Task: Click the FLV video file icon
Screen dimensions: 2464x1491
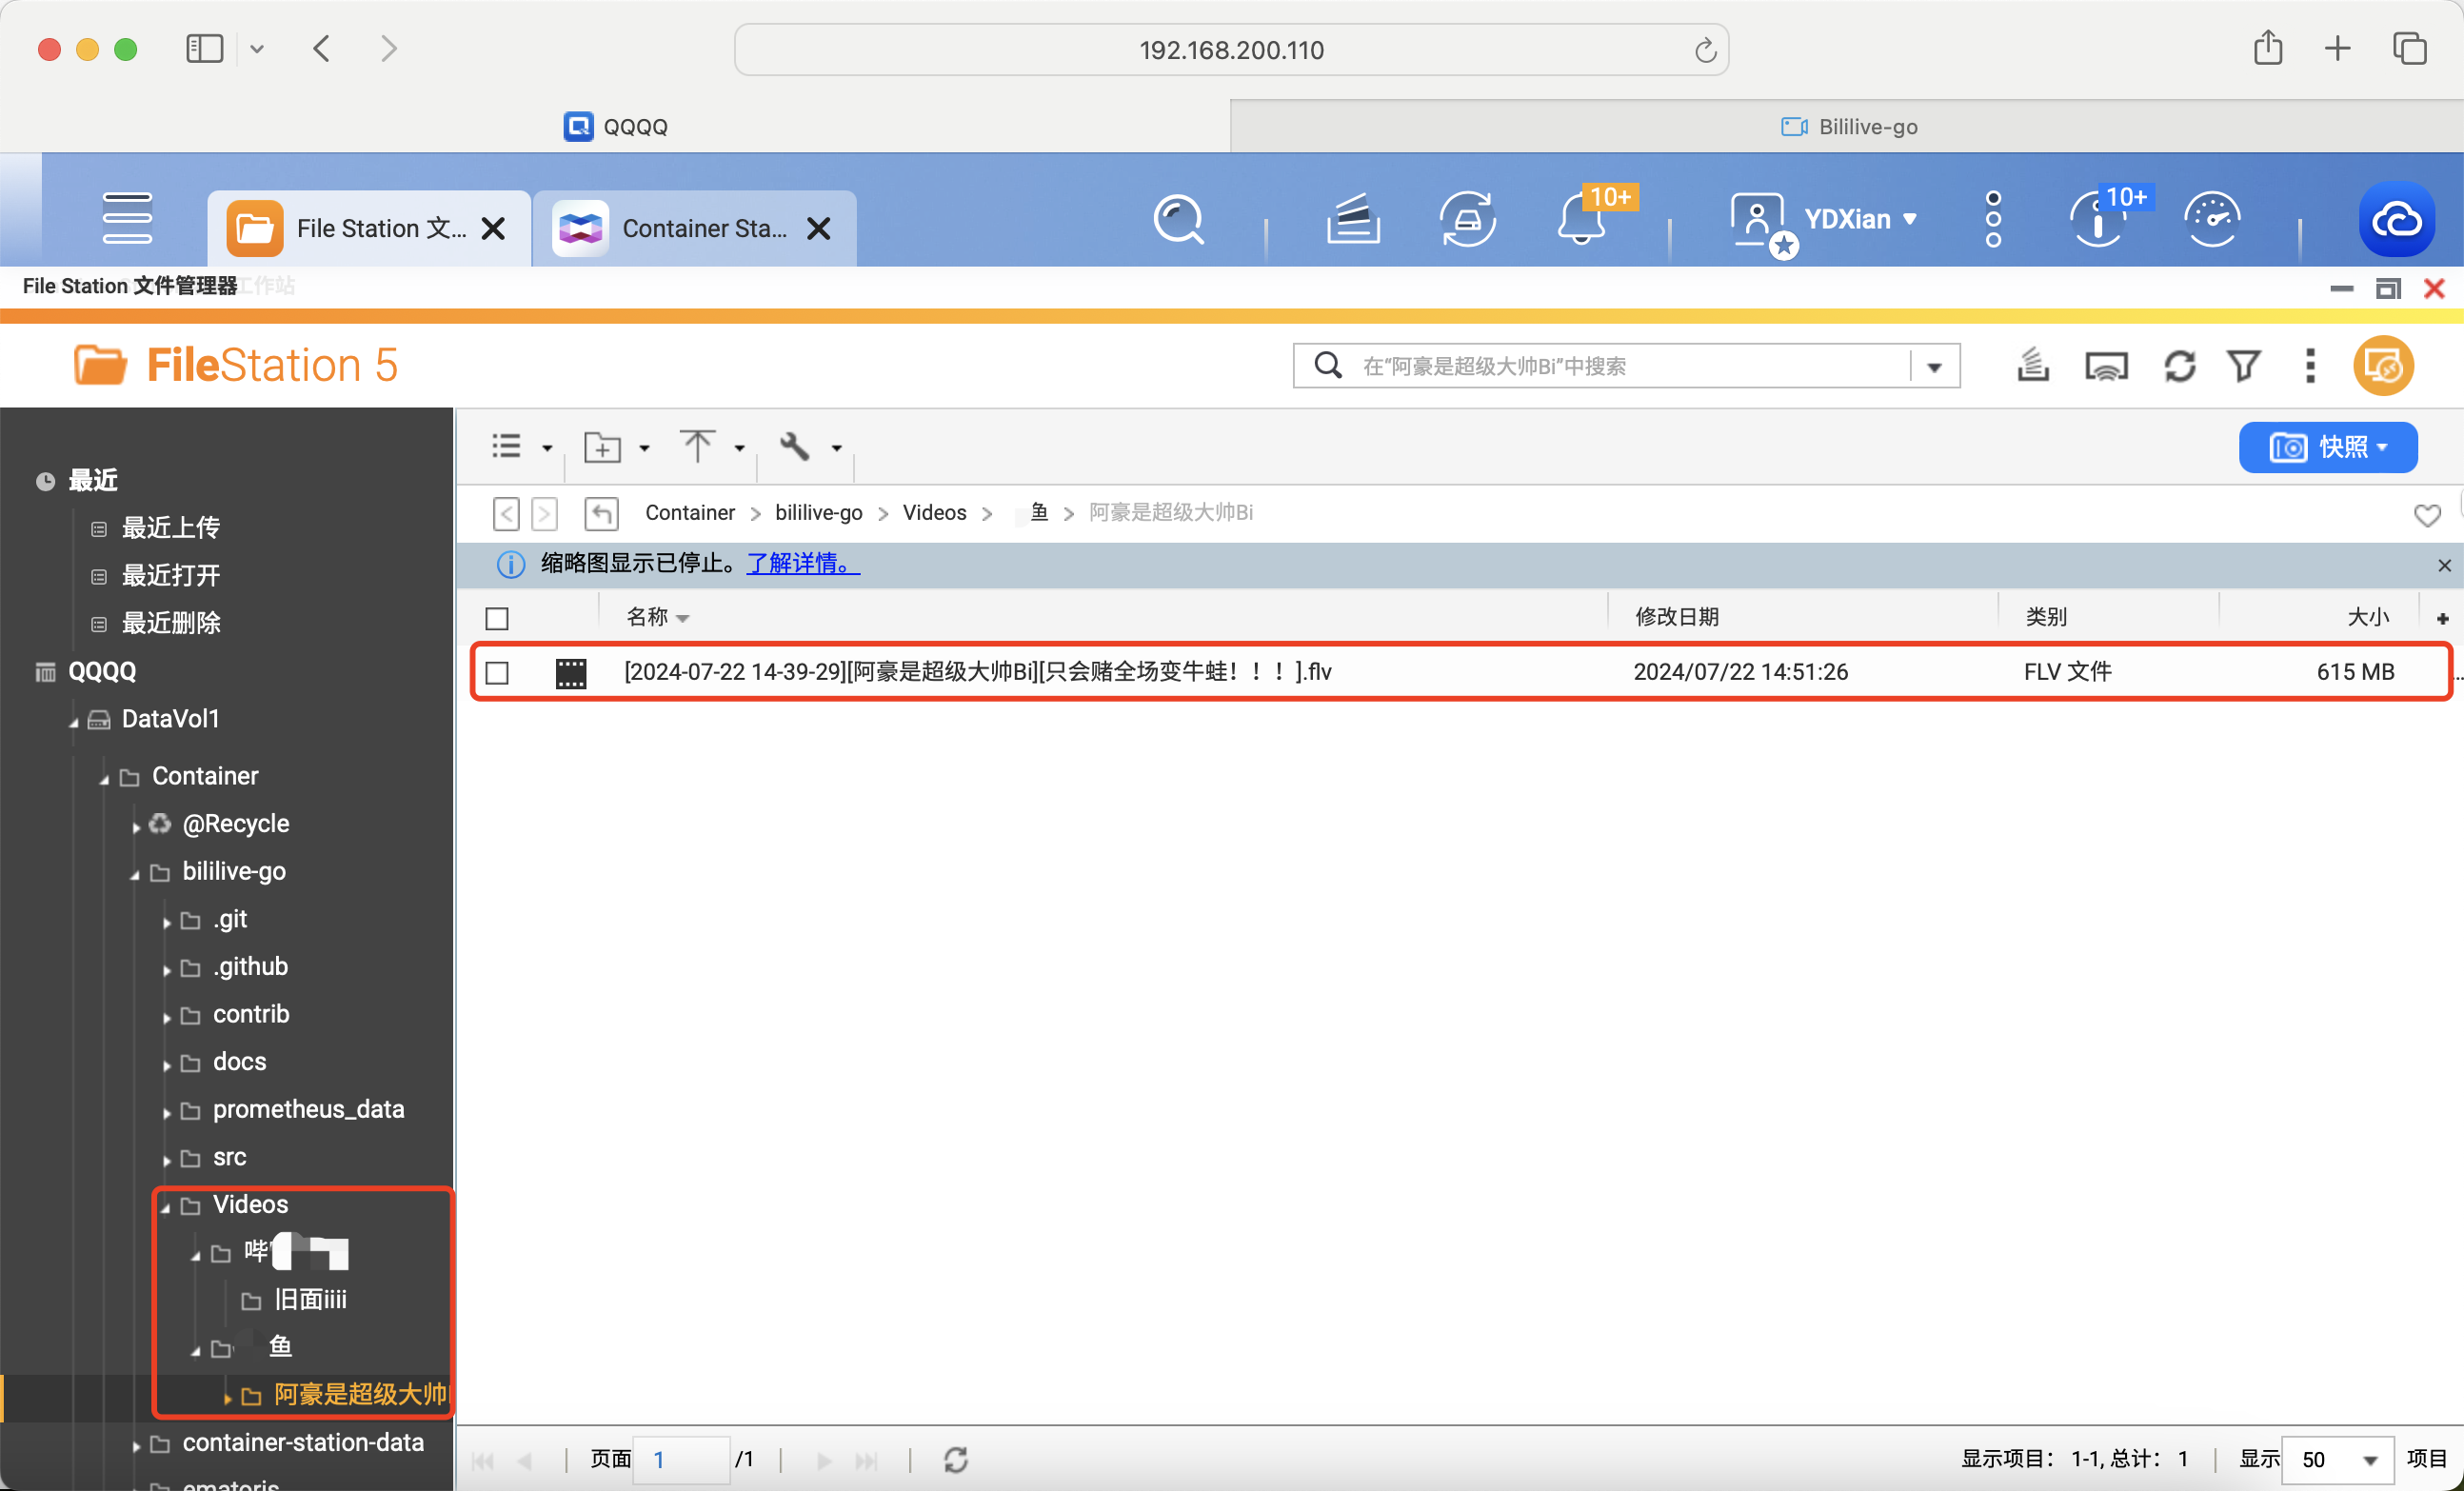Action: click(x=571, y=673)
